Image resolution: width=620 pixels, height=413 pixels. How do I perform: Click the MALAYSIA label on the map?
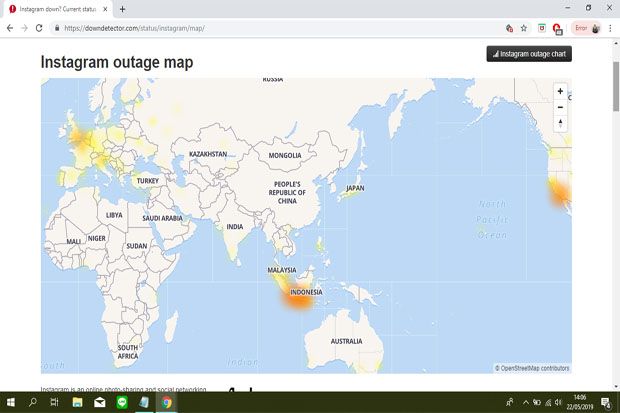[x=282, y=270]
